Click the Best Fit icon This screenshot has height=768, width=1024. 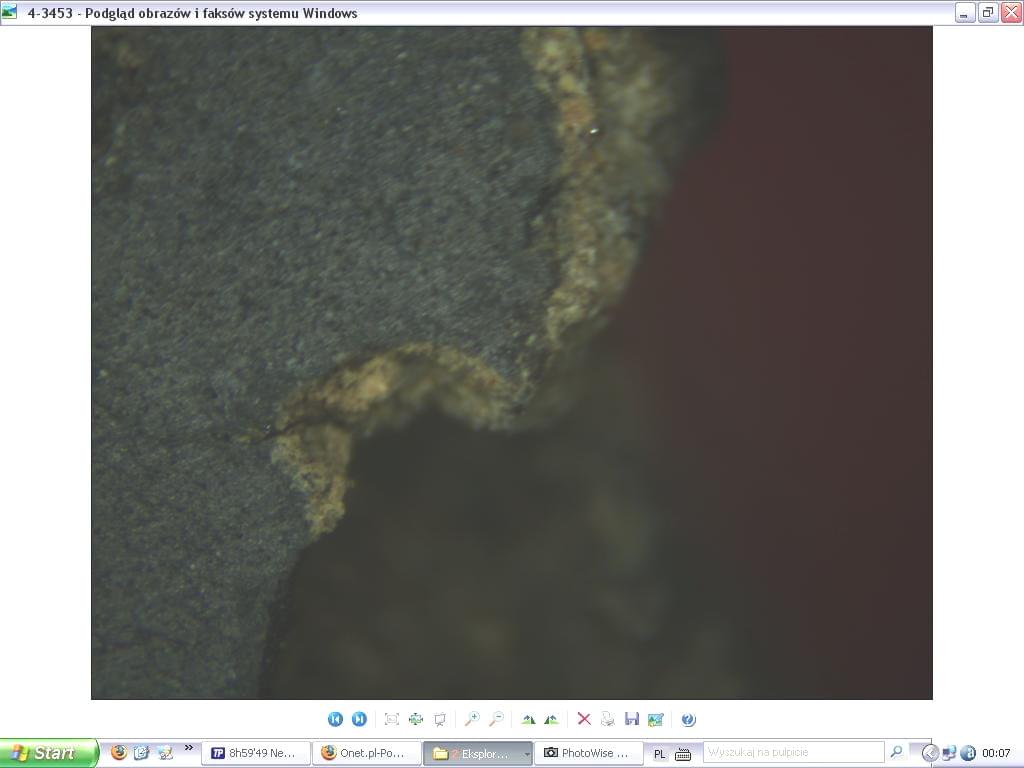[x=392, y=719]
